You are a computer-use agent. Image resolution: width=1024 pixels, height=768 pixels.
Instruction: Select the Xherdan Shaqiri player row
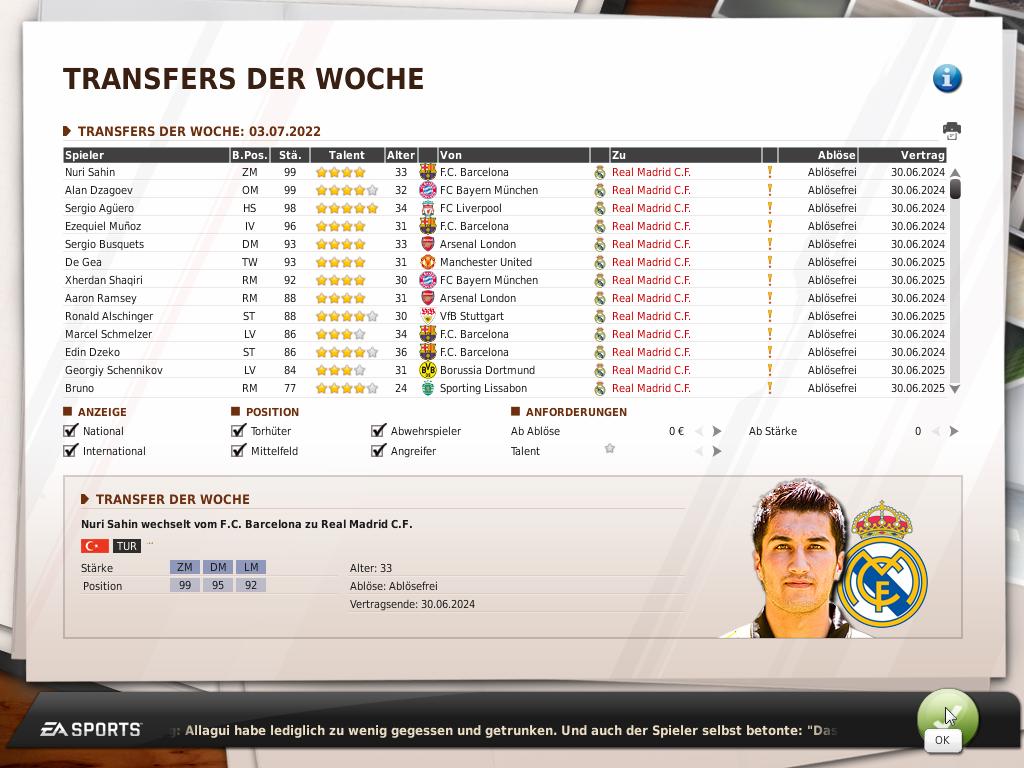coord(505,280)
